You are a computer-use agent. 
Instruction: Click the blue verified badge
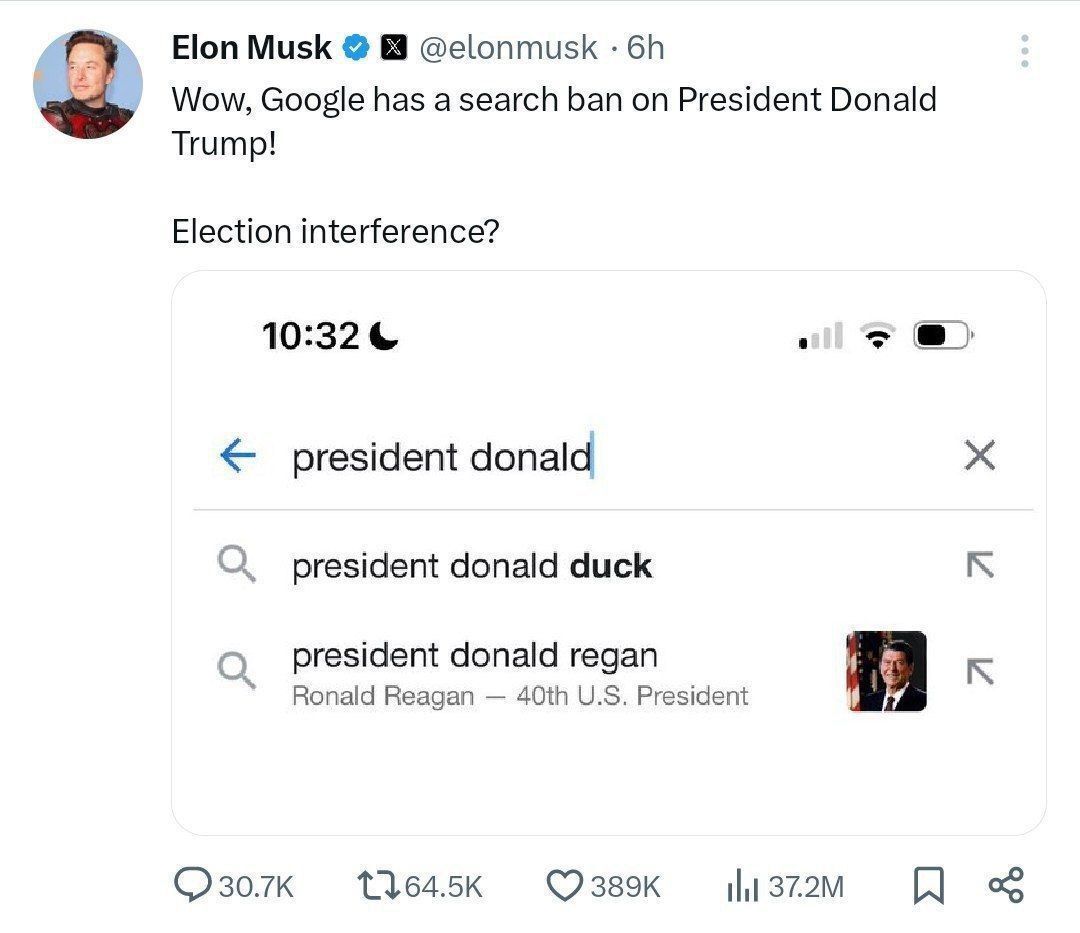pyautogui.click(x=357, y=47)
